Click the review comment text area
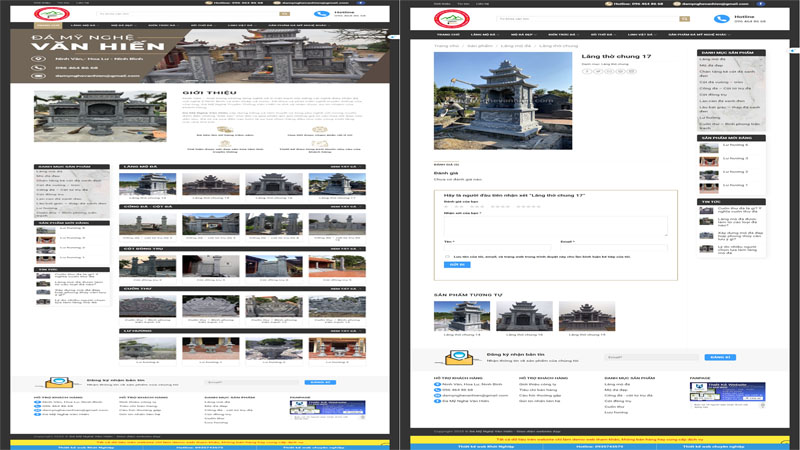The width and height of the screenshot is (800, 450). [x=556, y=226]
